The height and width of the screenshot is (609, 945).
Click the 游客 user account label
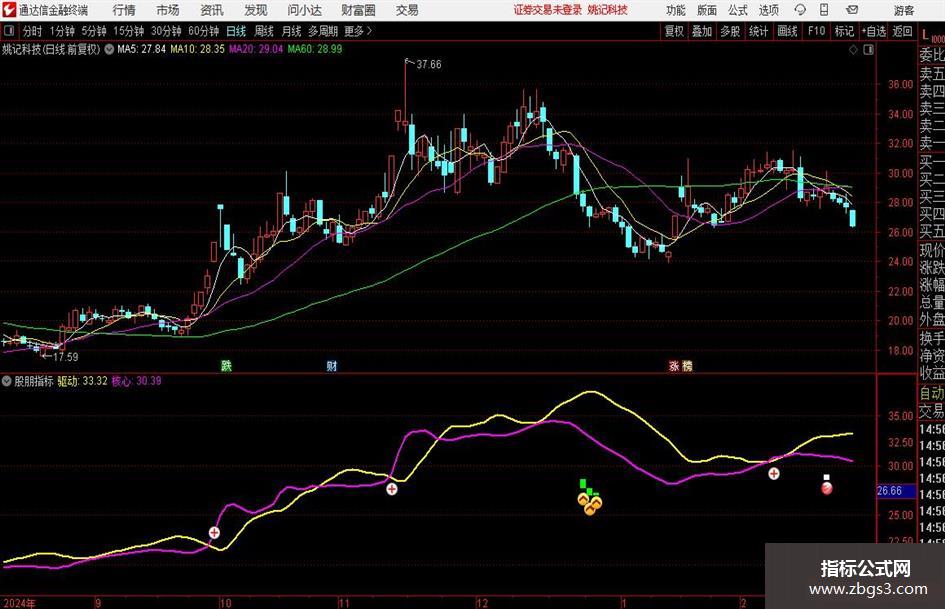[x=904, y=10]
